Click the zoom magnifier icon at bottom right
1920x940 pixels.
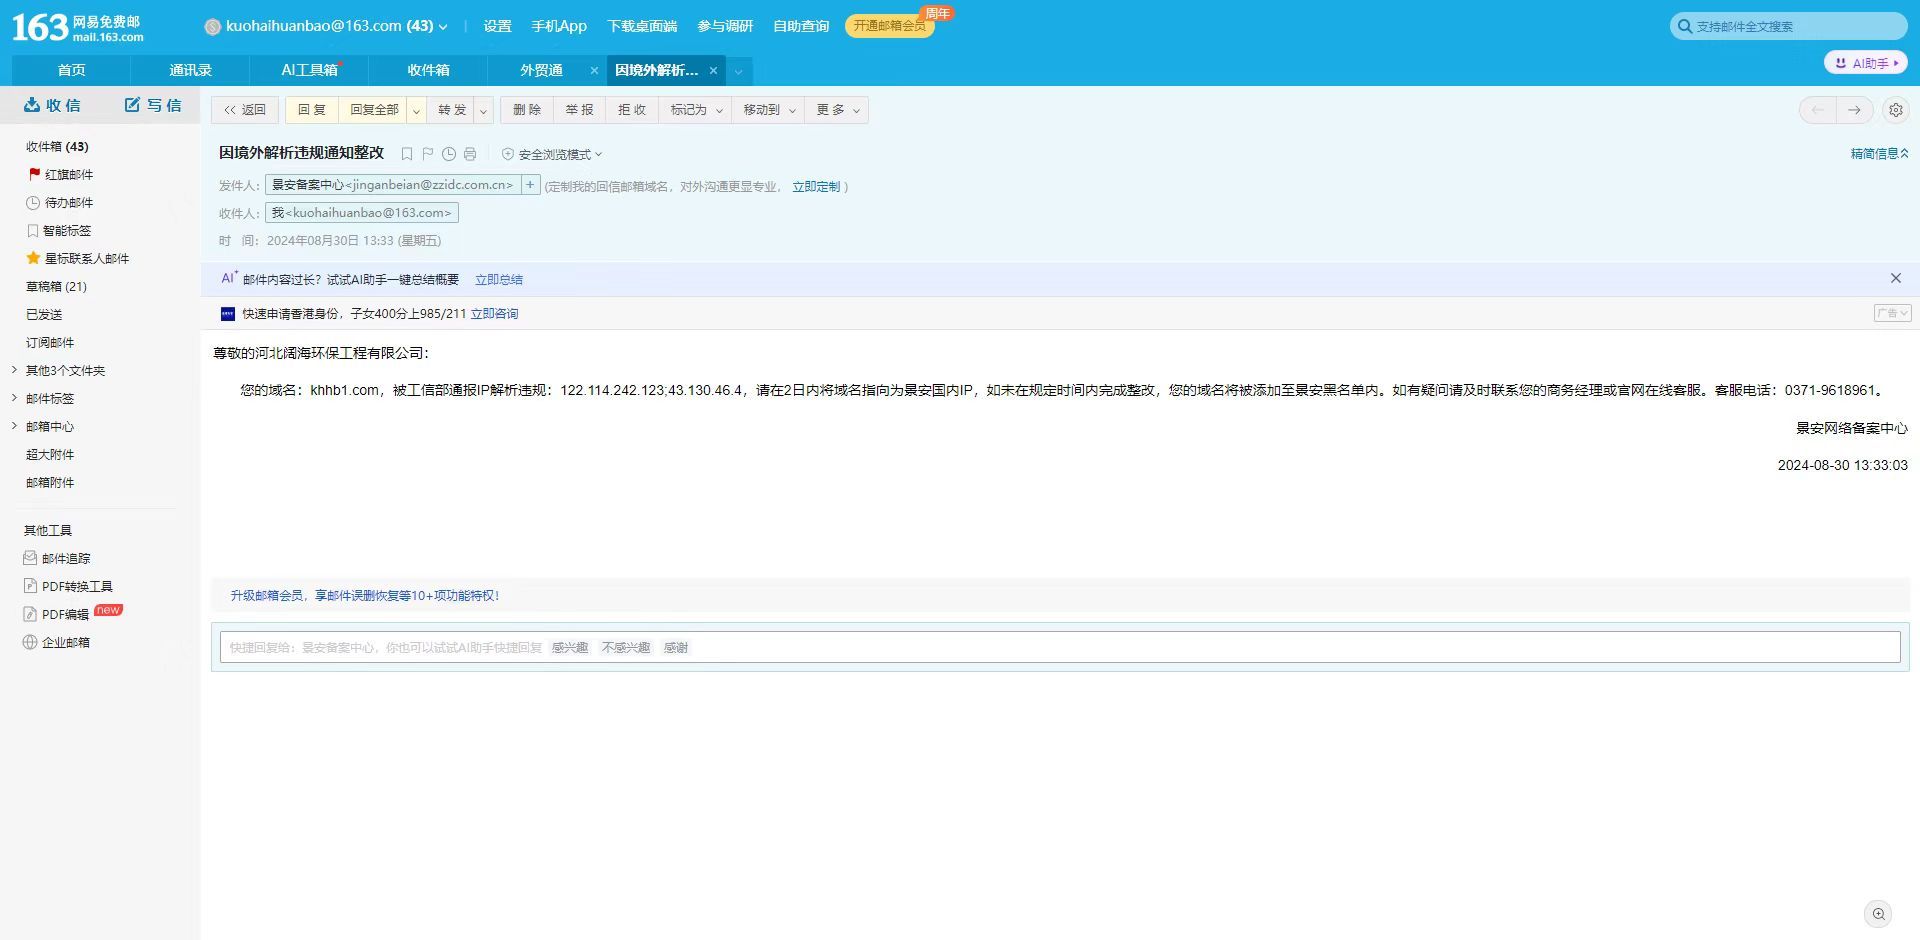(1879, 913)
